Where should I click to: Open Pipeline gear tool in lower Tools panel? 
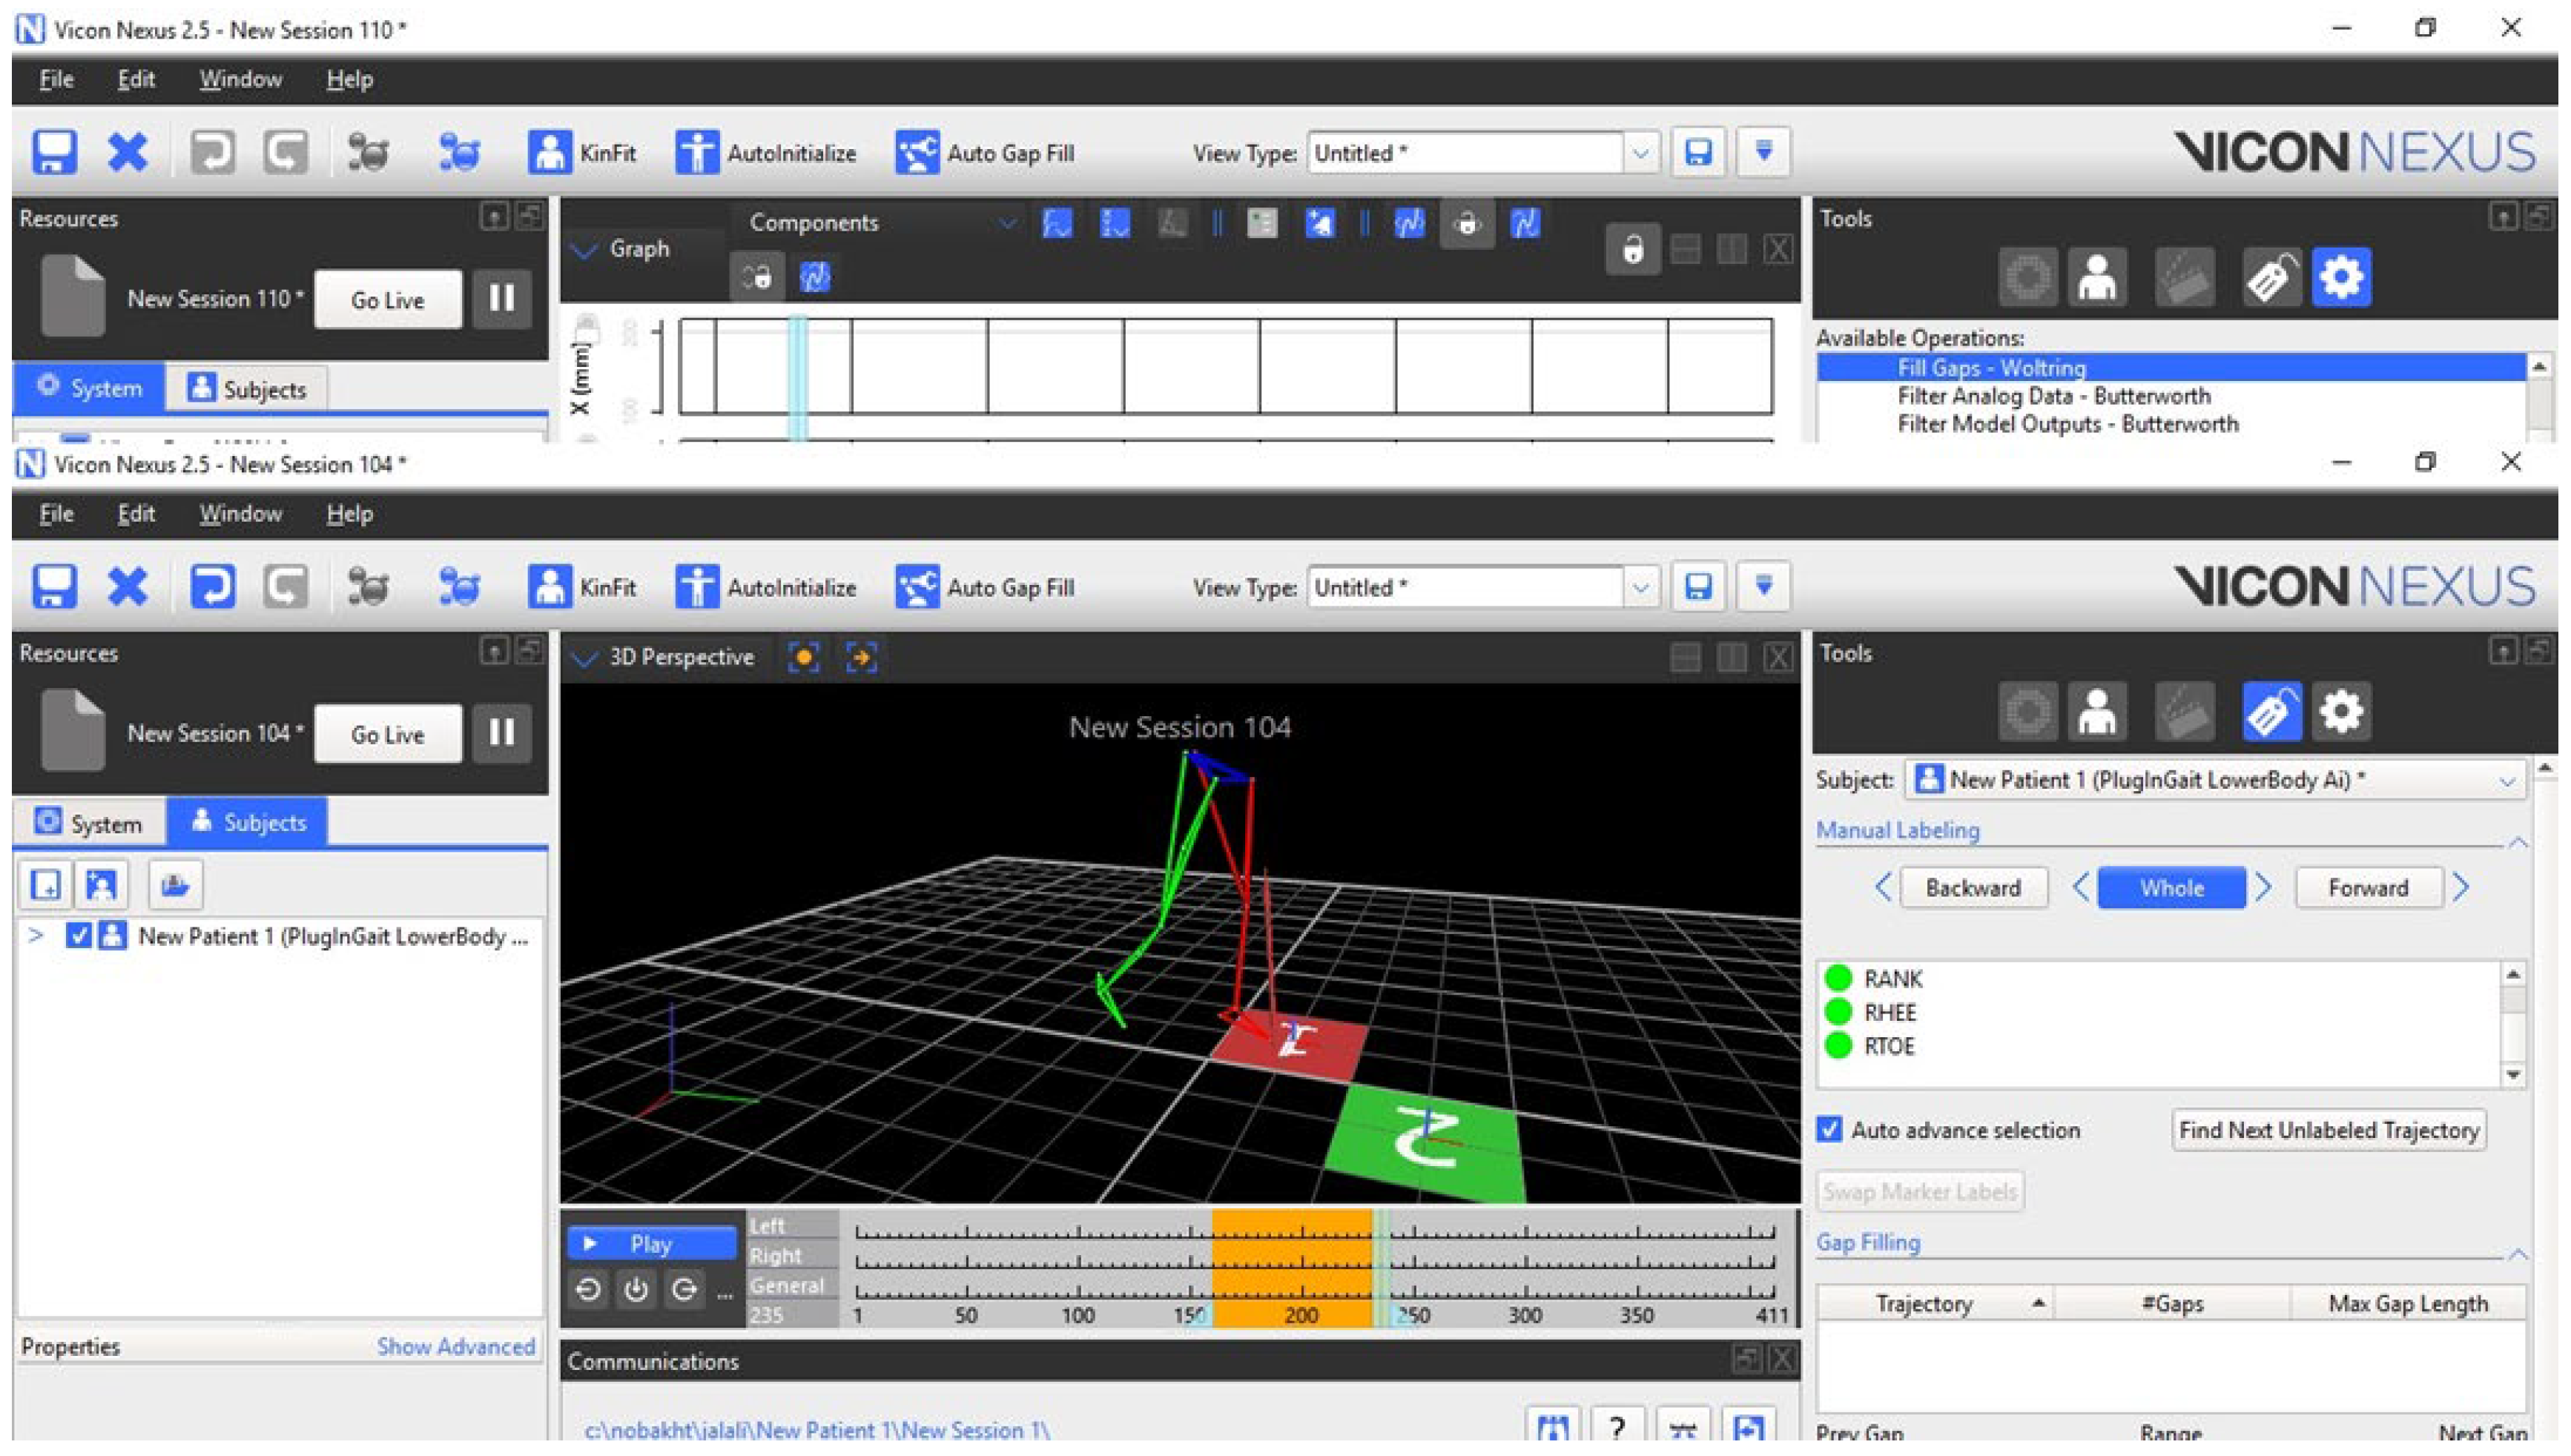[2340, 712]
